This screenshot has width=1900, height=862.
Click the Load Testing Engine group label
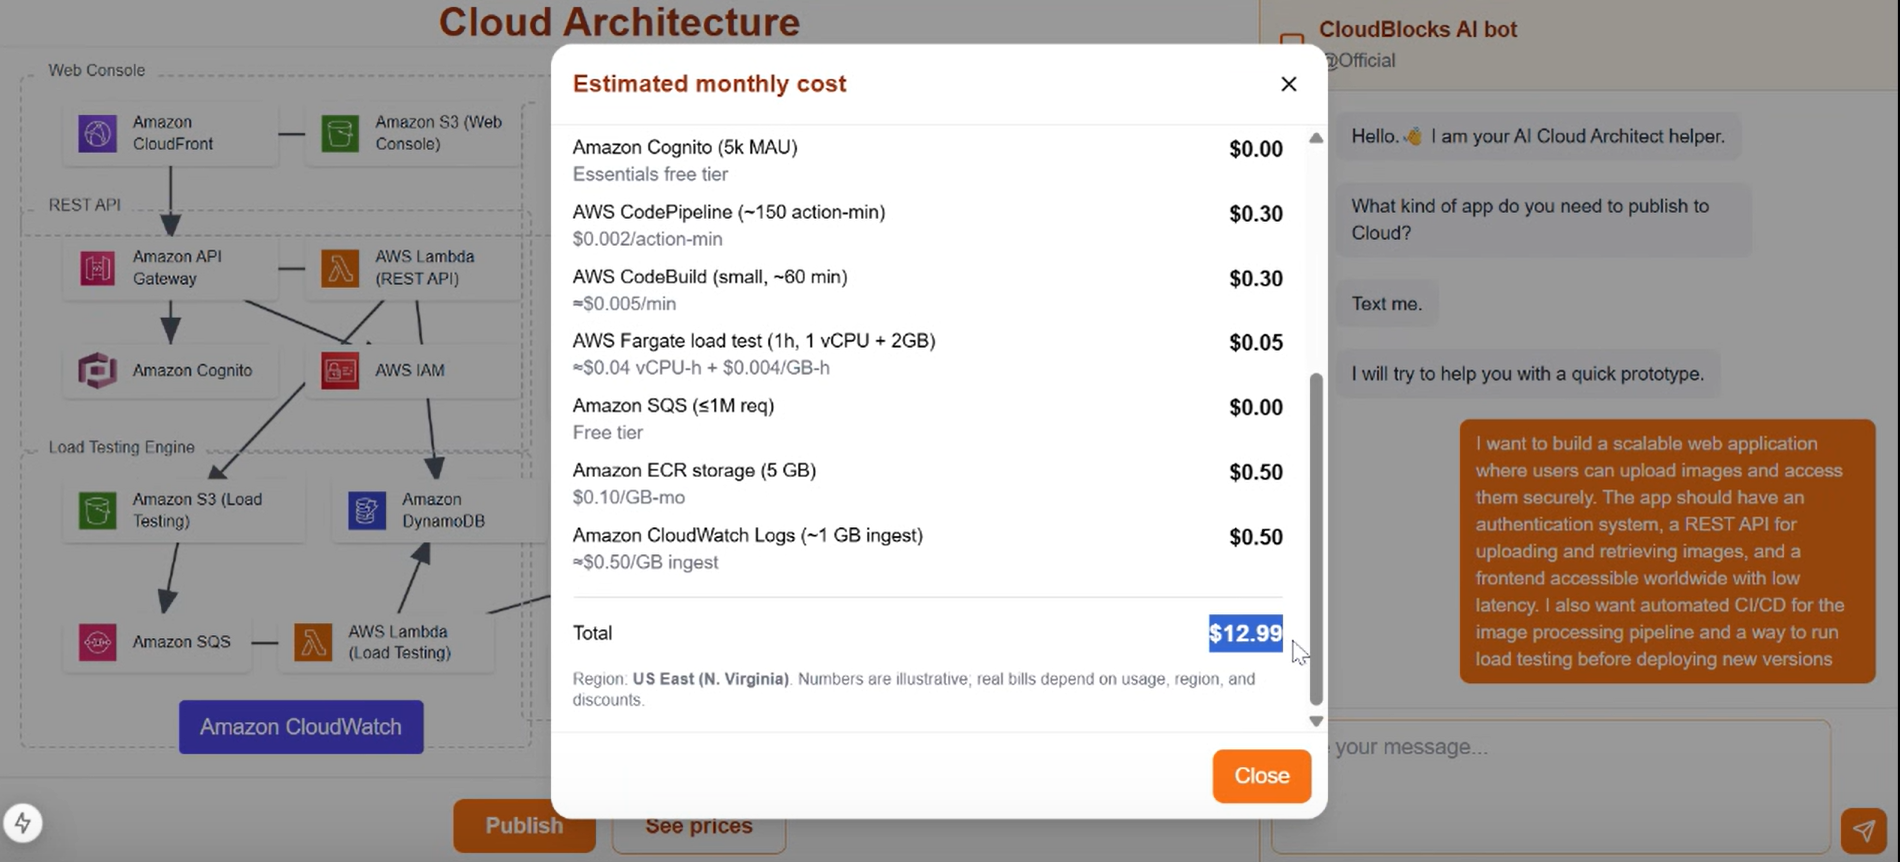tap(121, 447)
